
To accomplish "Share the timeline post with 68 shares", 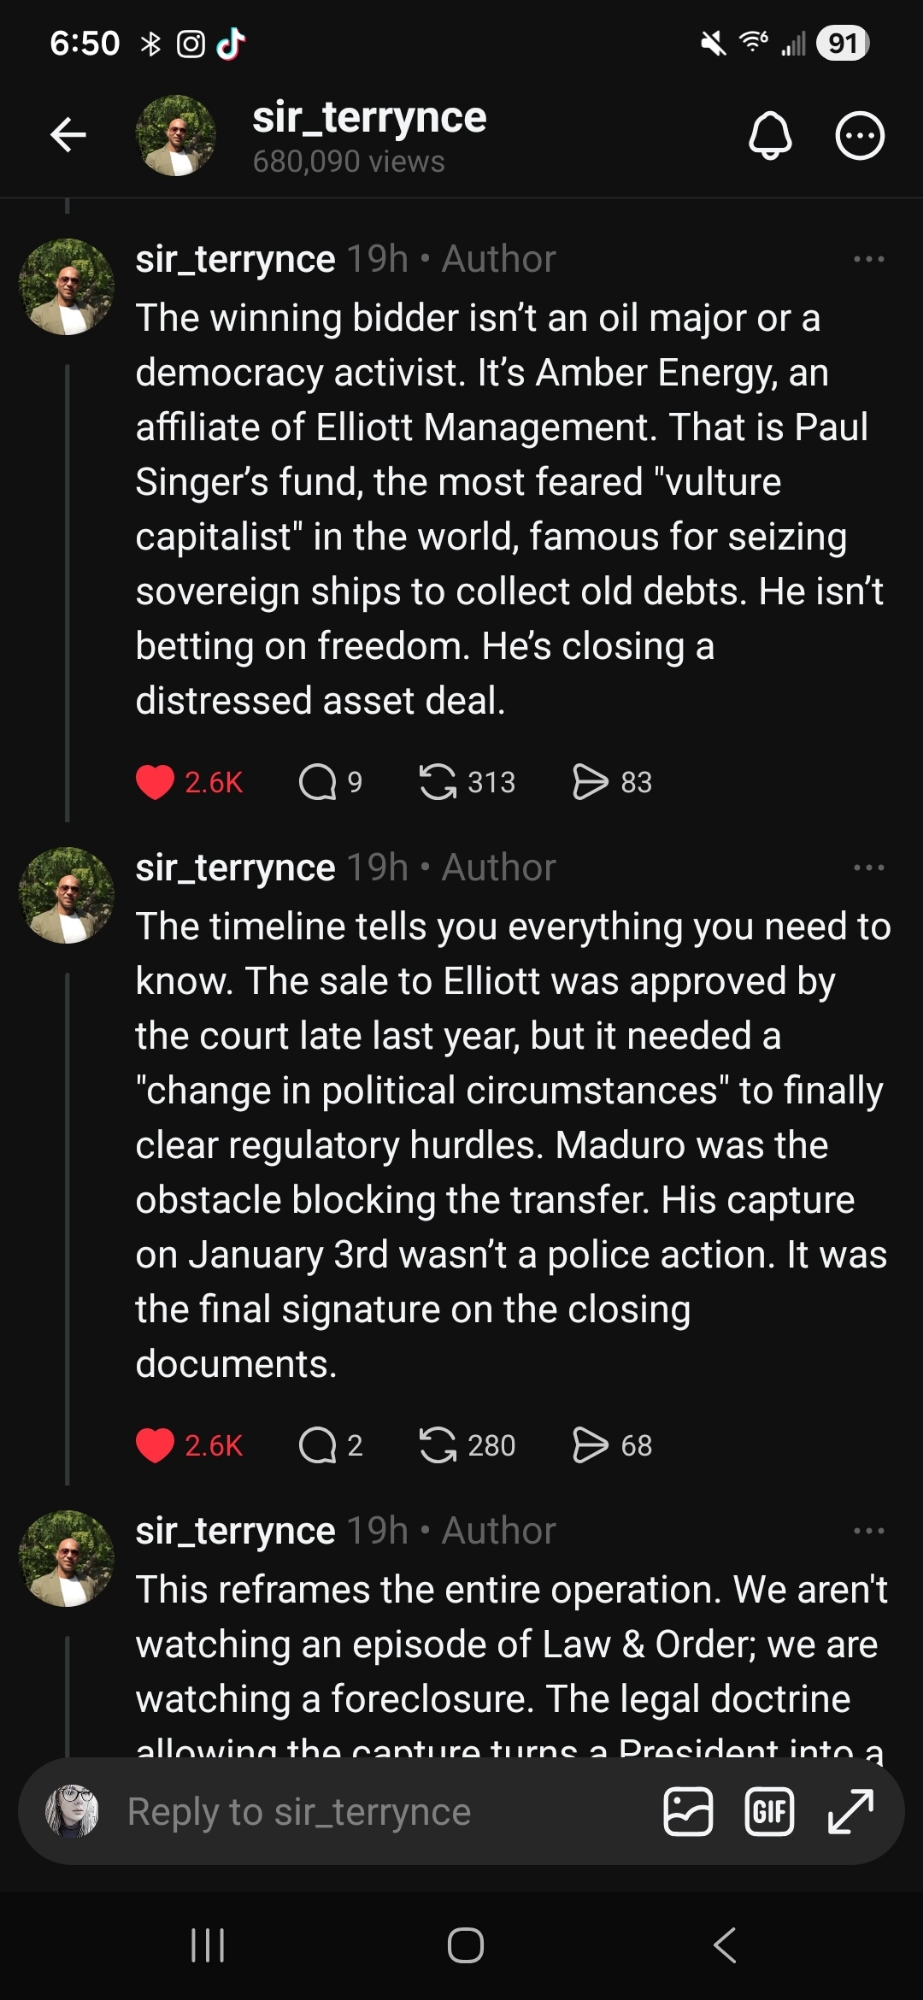I will tap(590, 1445).
